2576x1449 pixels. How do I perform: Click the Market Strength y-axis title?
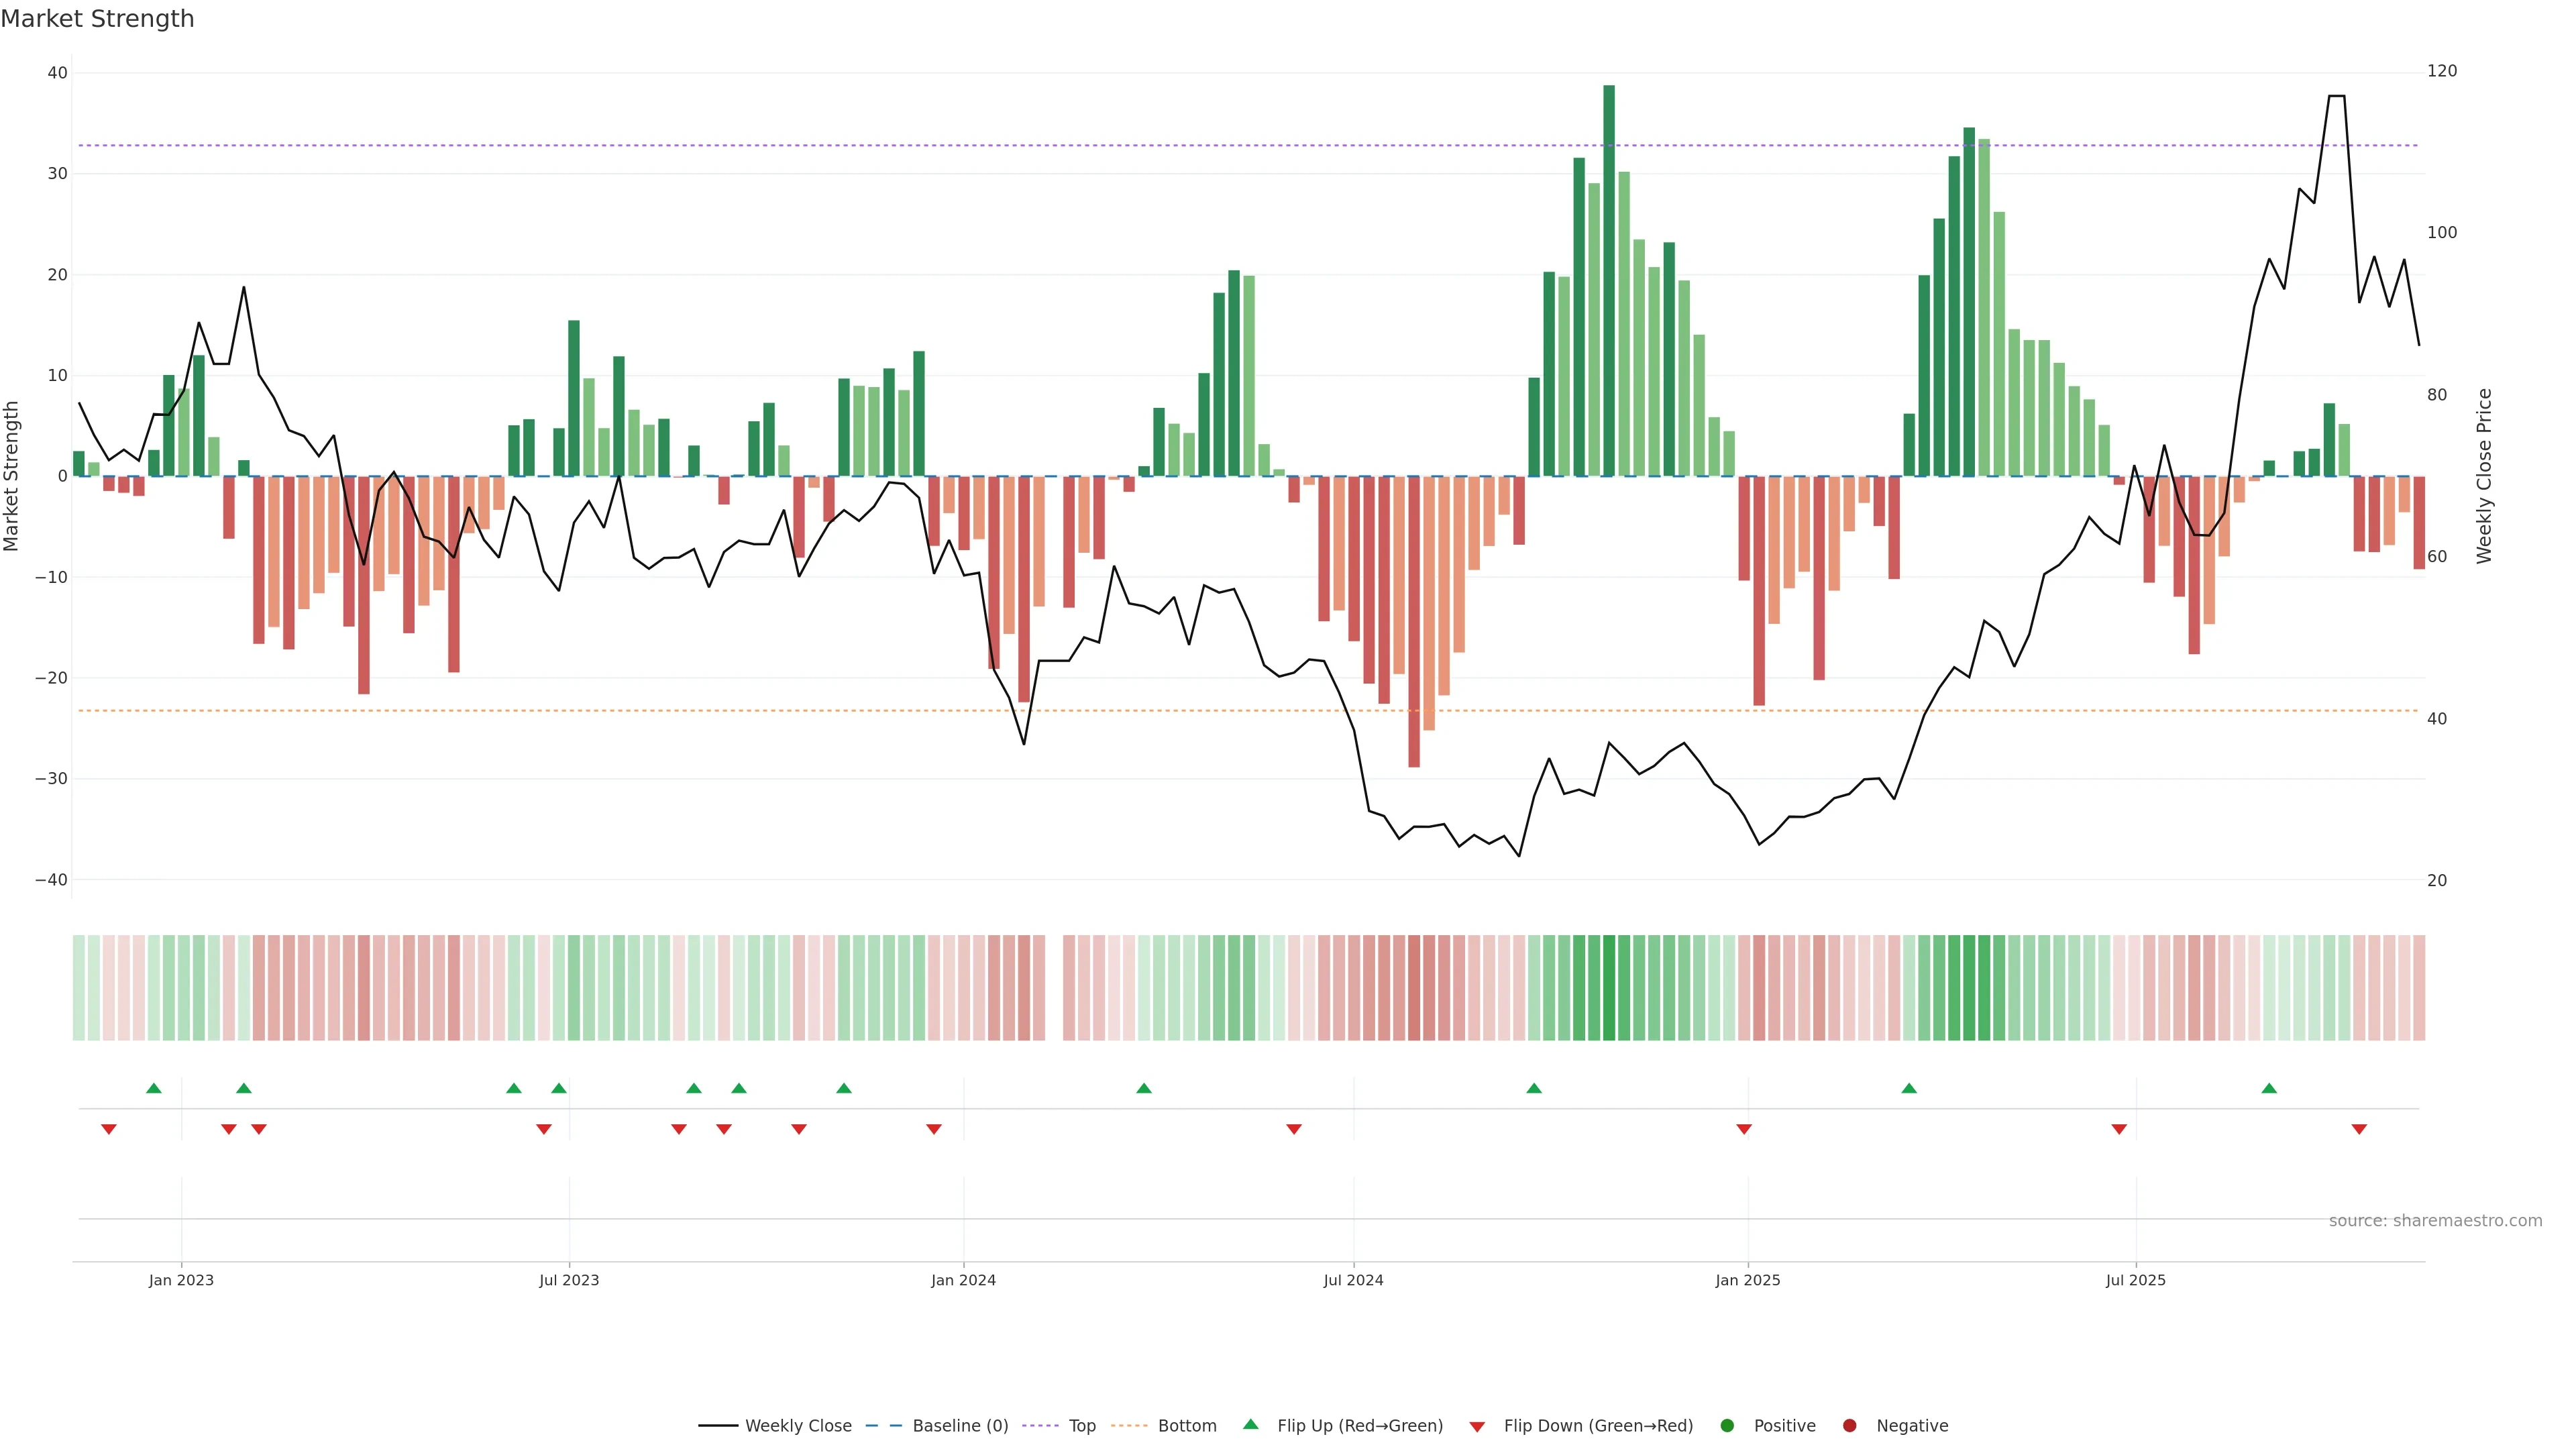[x=12, y=476]
